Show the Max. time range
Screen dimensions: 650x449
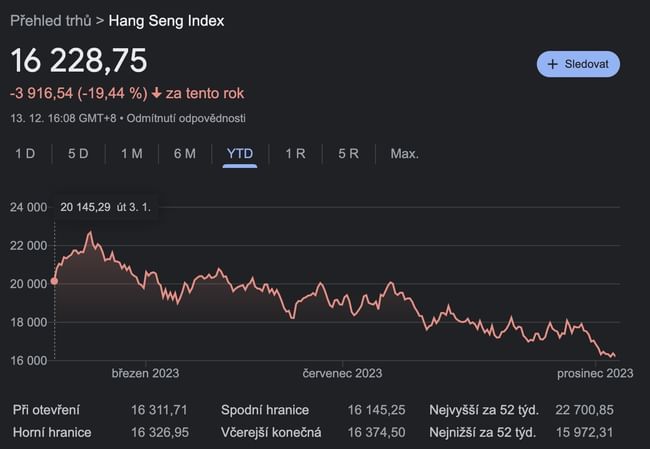[404, 153]
